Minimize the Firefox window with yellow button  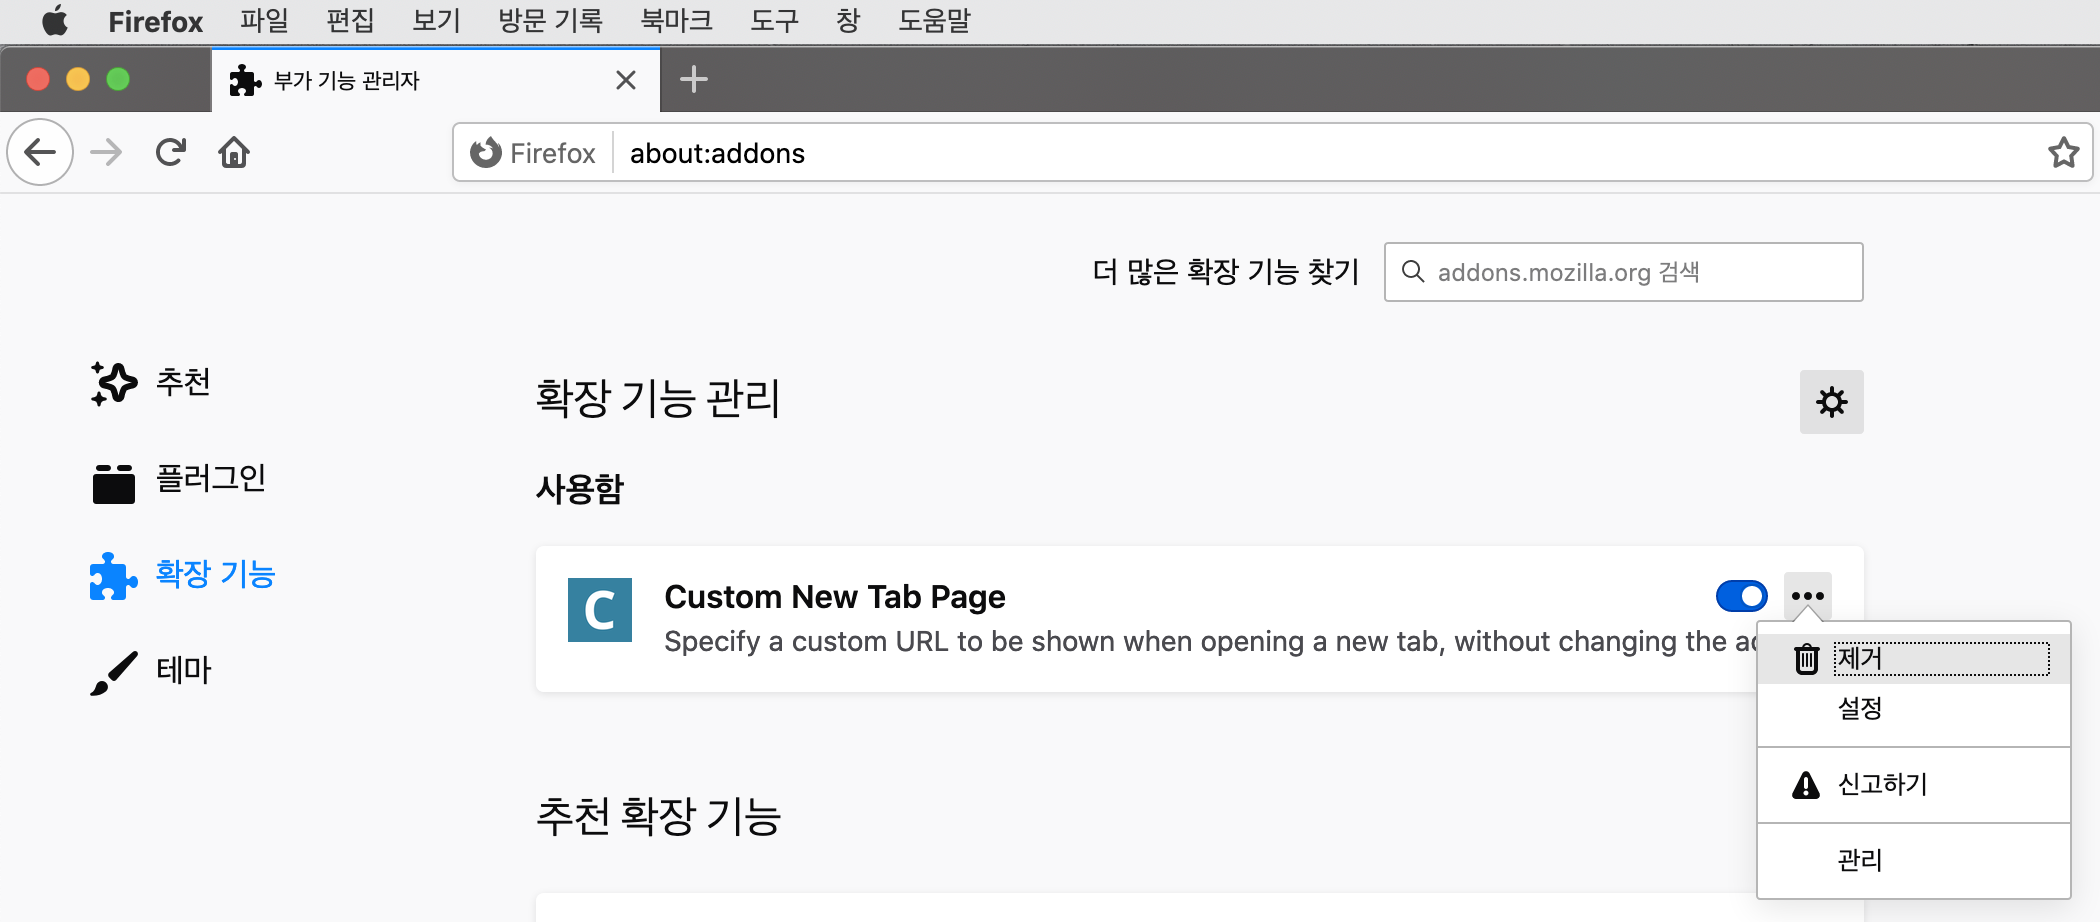pyautogui.click(x=78, y=79)
